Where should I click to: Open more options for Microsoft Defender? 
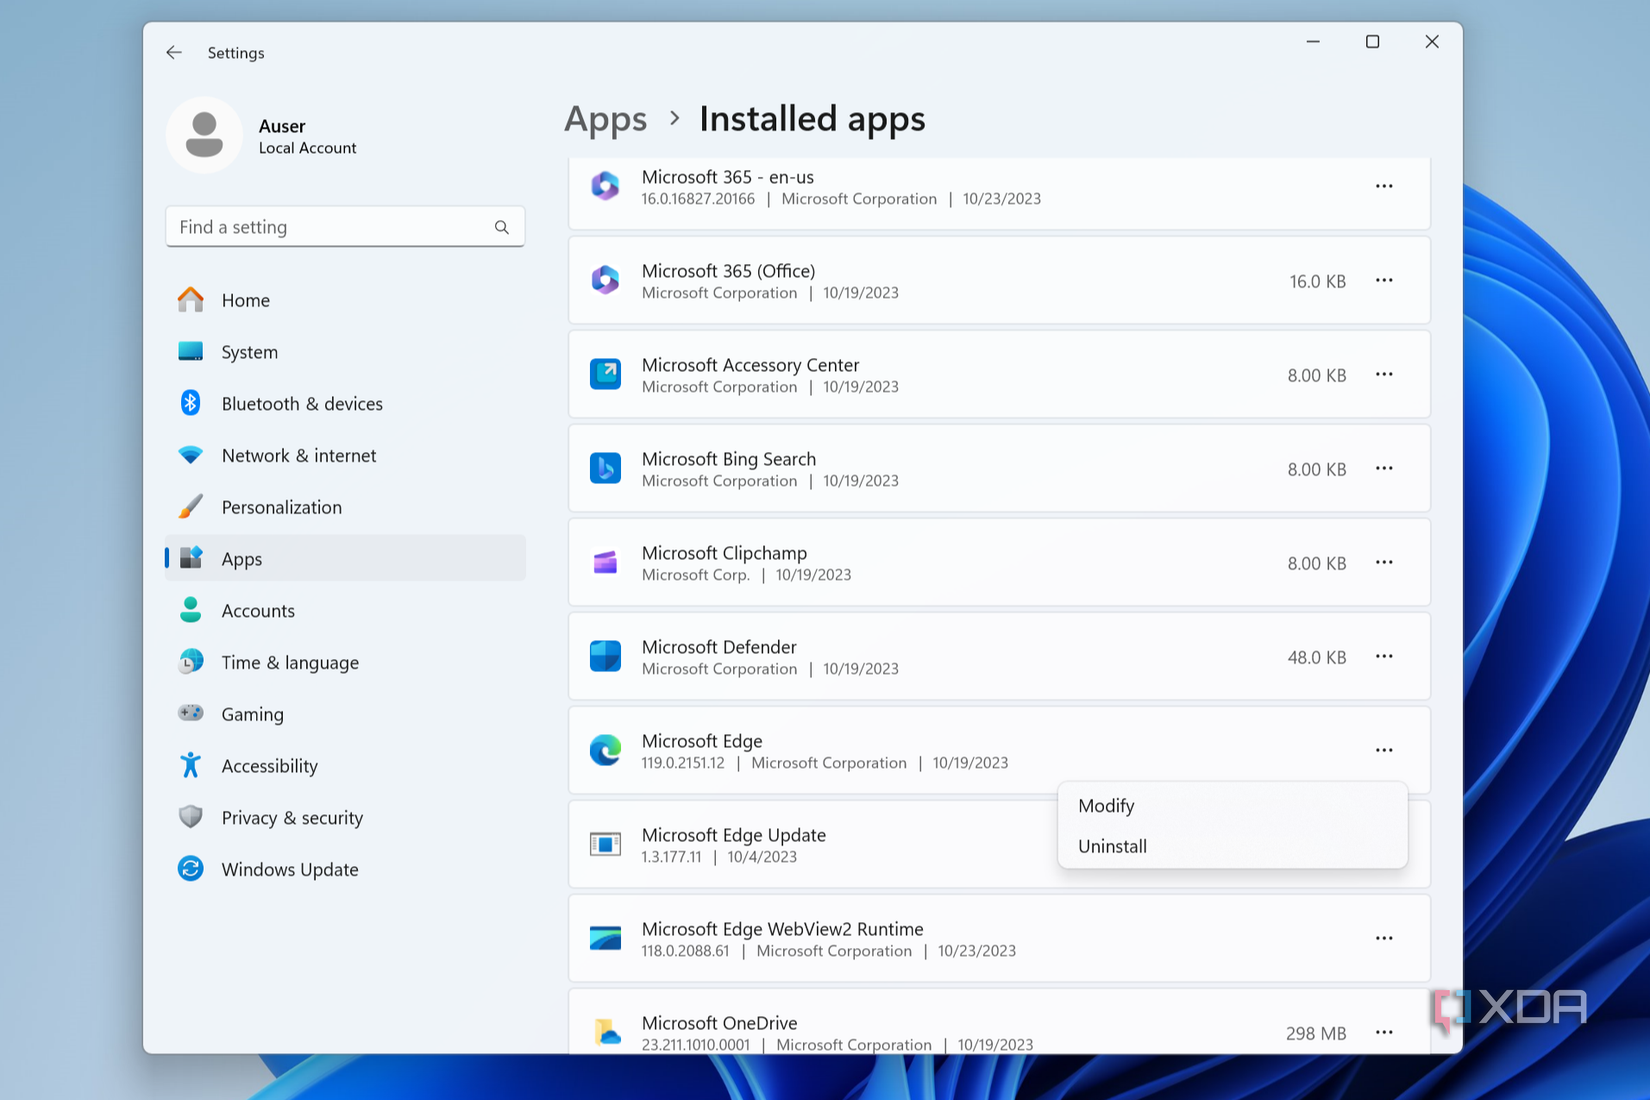[x=1383, y=657]
